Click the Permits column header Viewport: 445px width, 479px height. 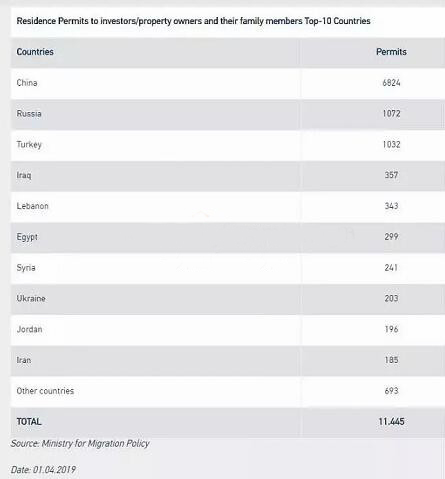[391, 52]
